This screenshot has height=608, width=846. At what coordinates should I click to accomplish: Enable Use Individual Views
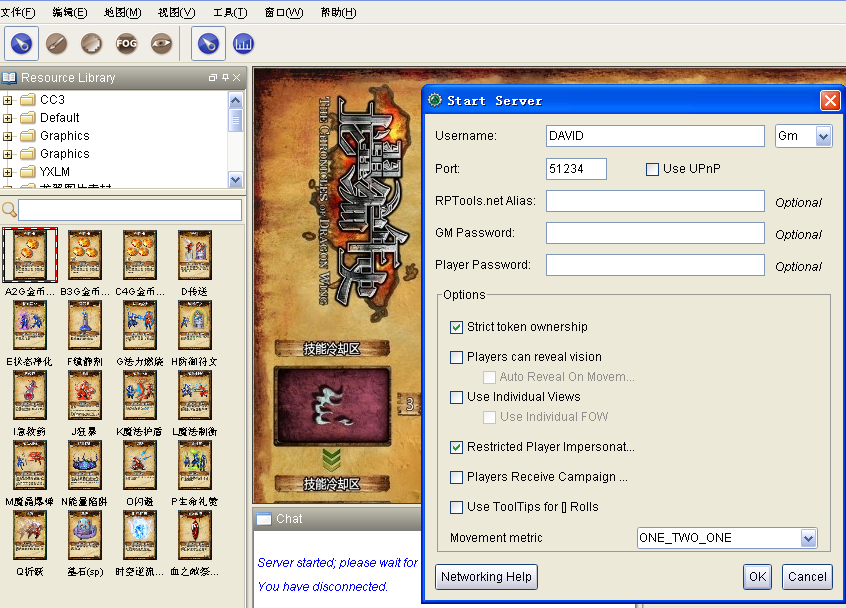tap(456, 398)
